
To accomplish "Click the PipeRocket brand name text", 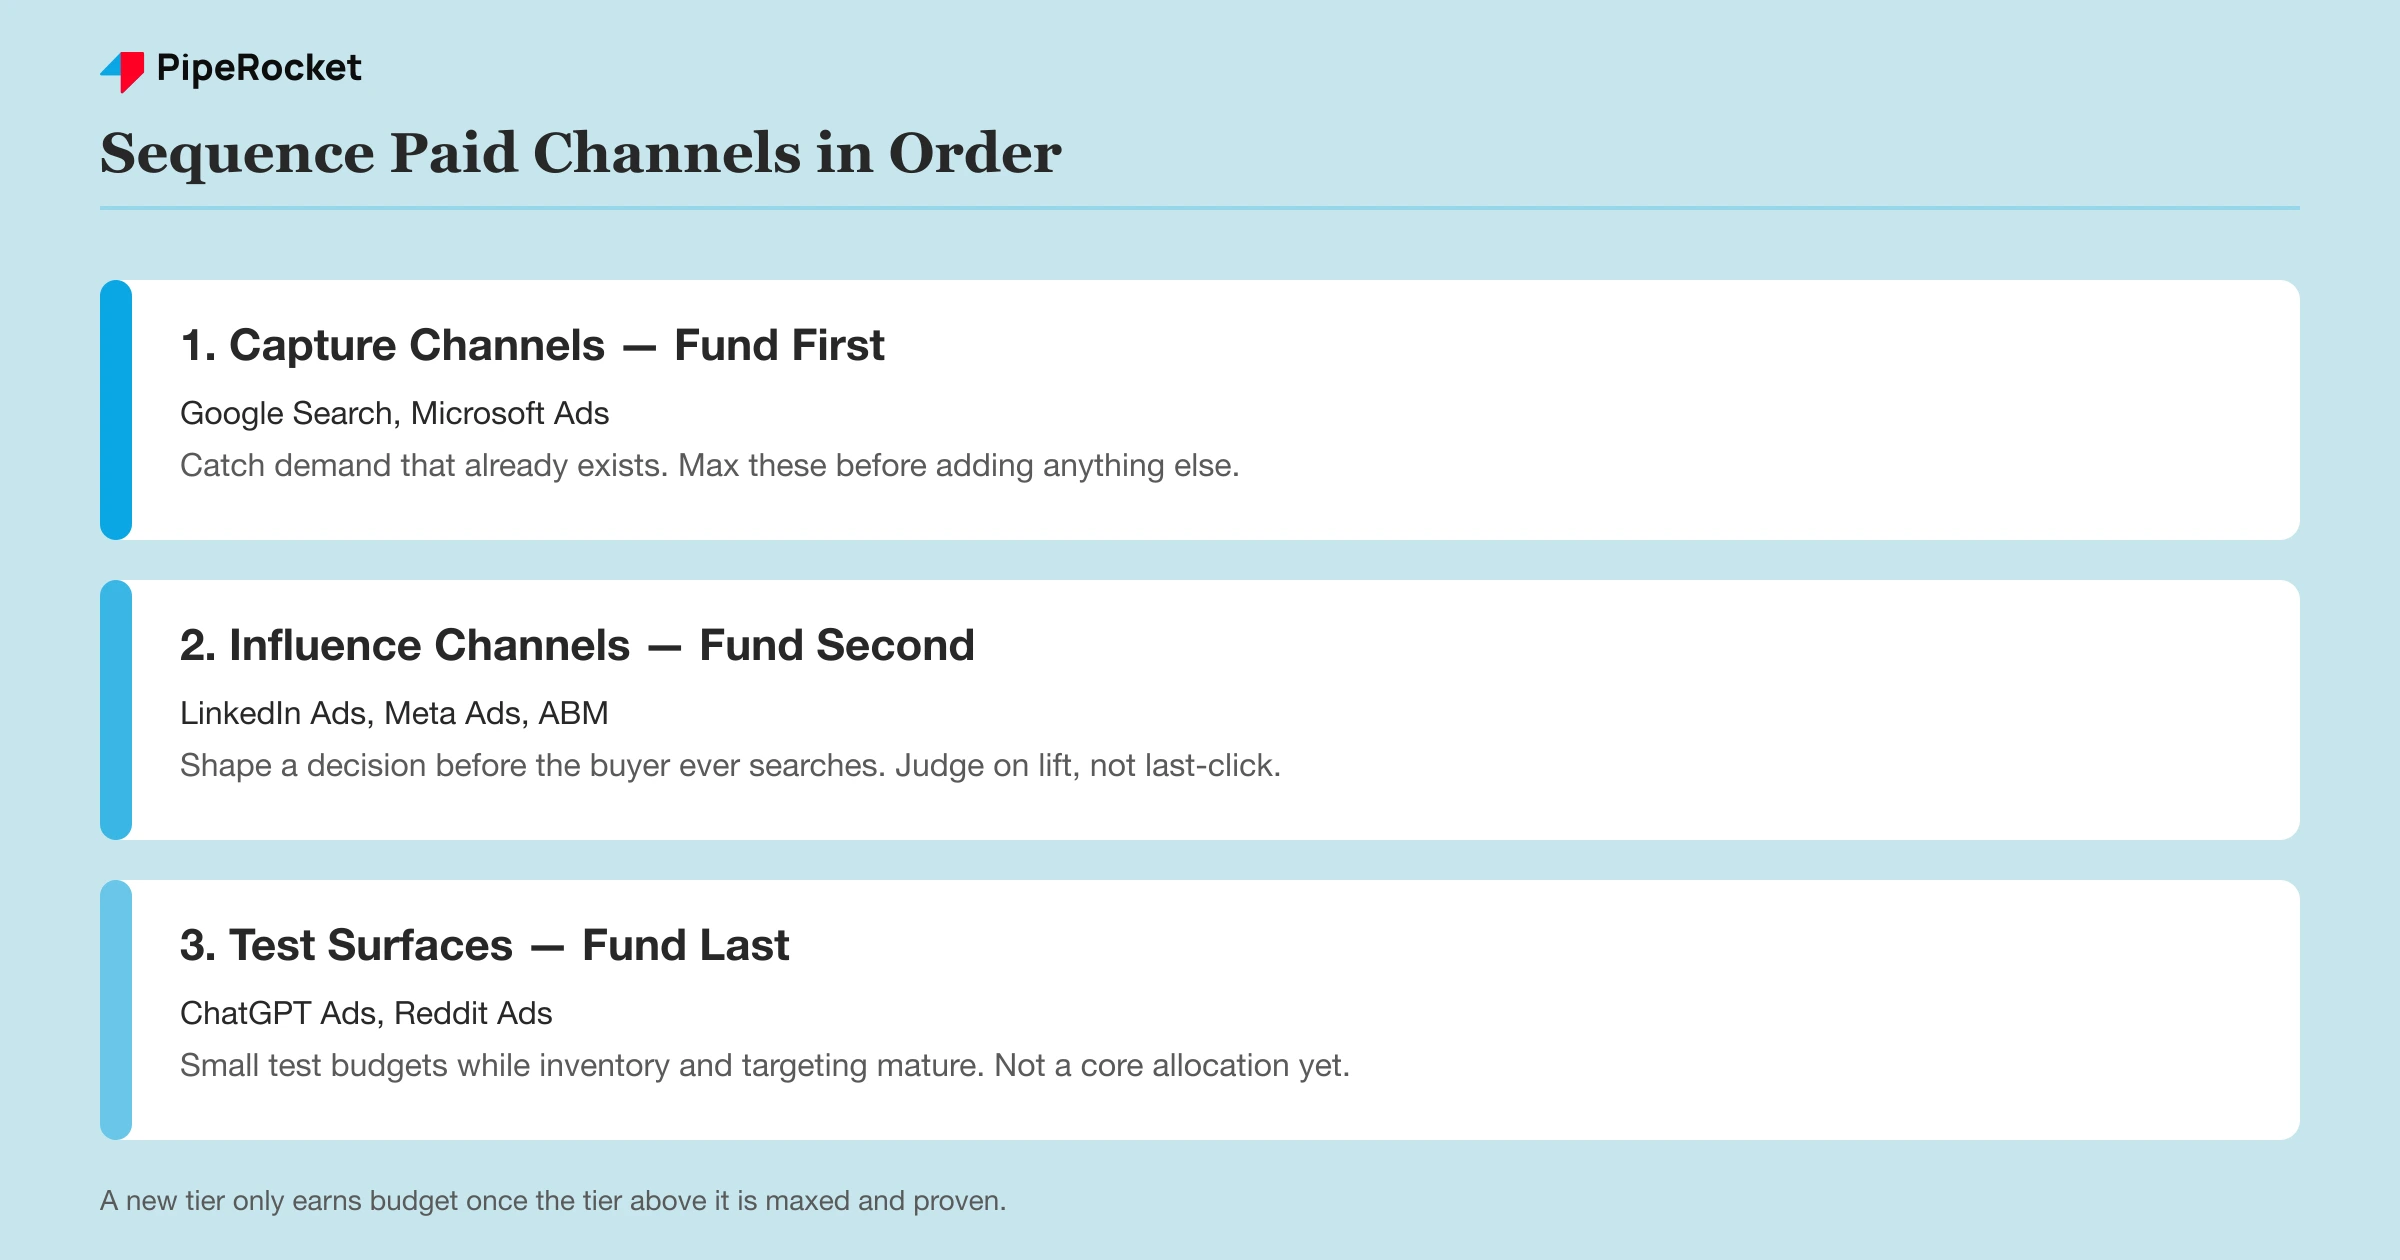I will tap(259, 68).
